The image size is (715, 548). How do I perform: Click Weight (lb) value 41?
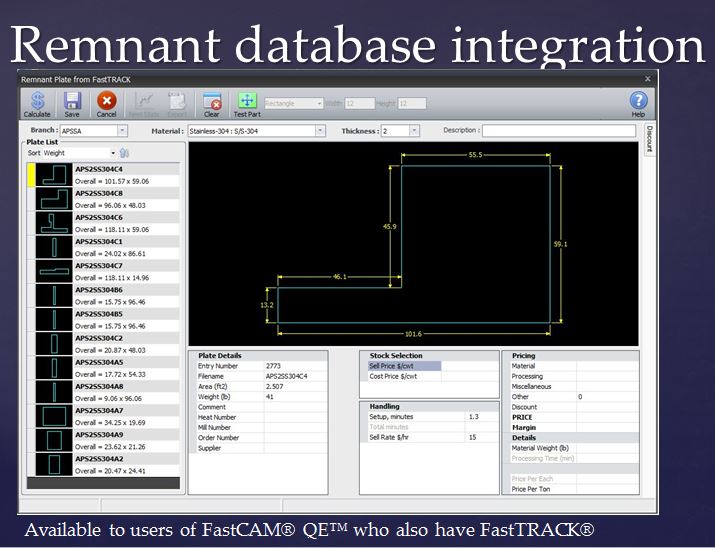269,397
